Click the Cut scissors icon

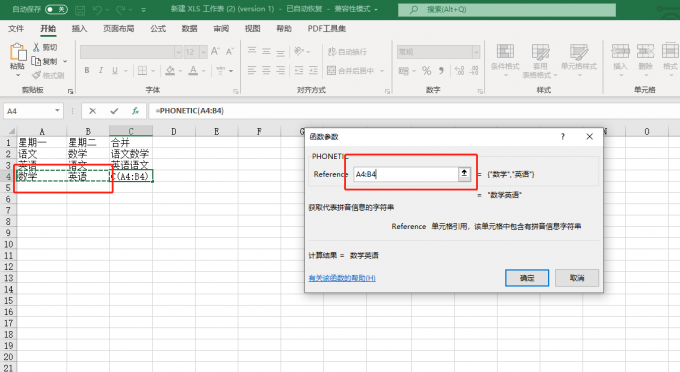[x=36, y=47]
